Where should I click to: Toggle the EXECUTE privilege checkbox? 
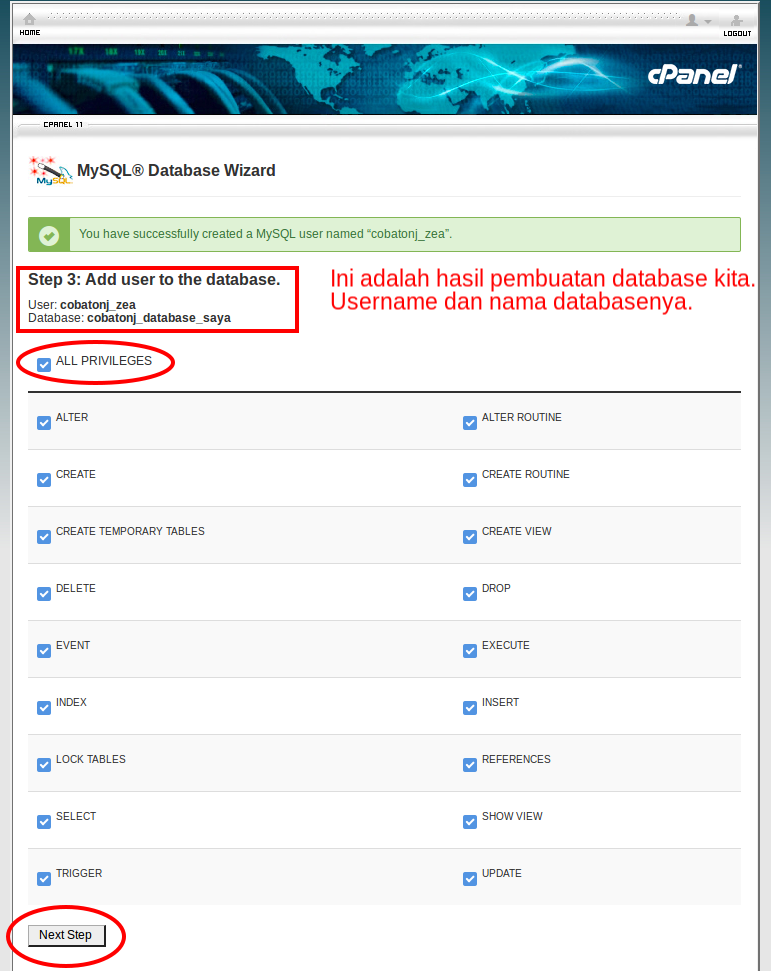pyautogui.click(x=470, y=651)
